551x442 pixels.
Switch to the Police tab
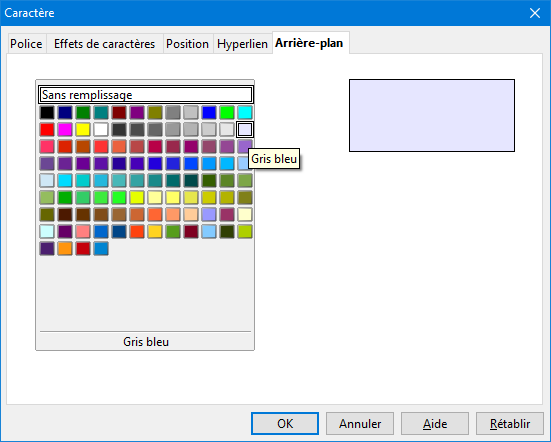pos(26,44)
